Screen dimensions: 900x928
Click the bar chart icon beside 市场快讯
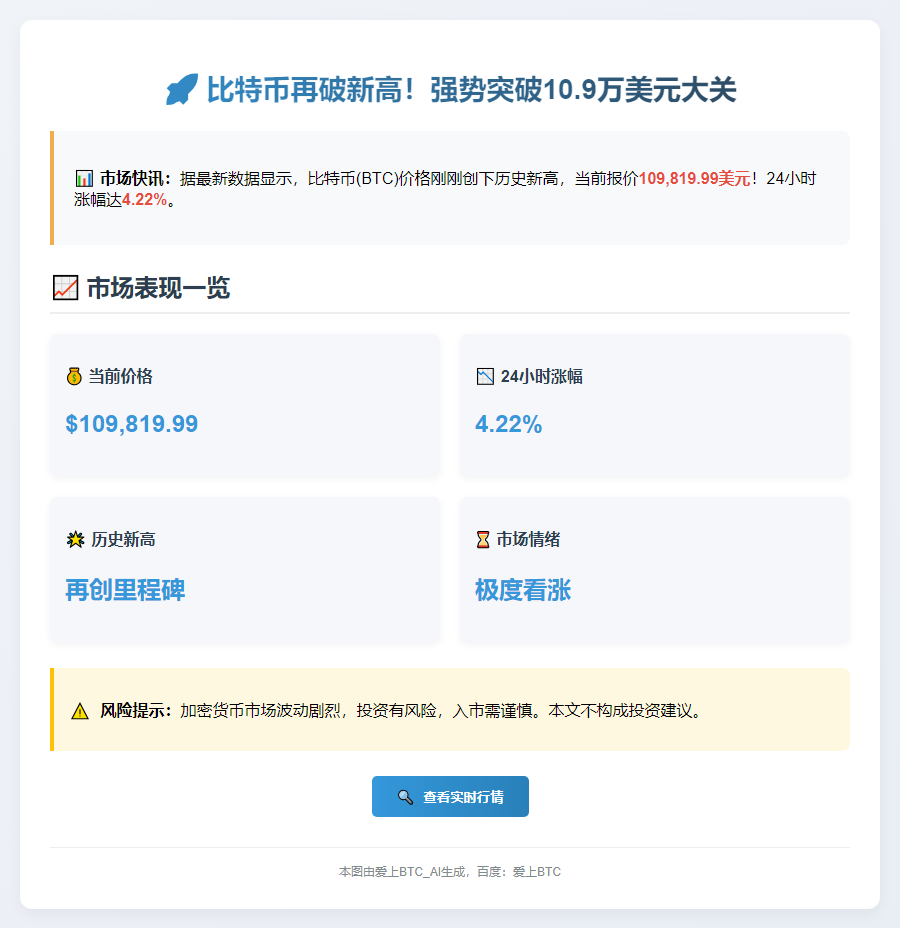pyautogui.click(x=84, y=178)
